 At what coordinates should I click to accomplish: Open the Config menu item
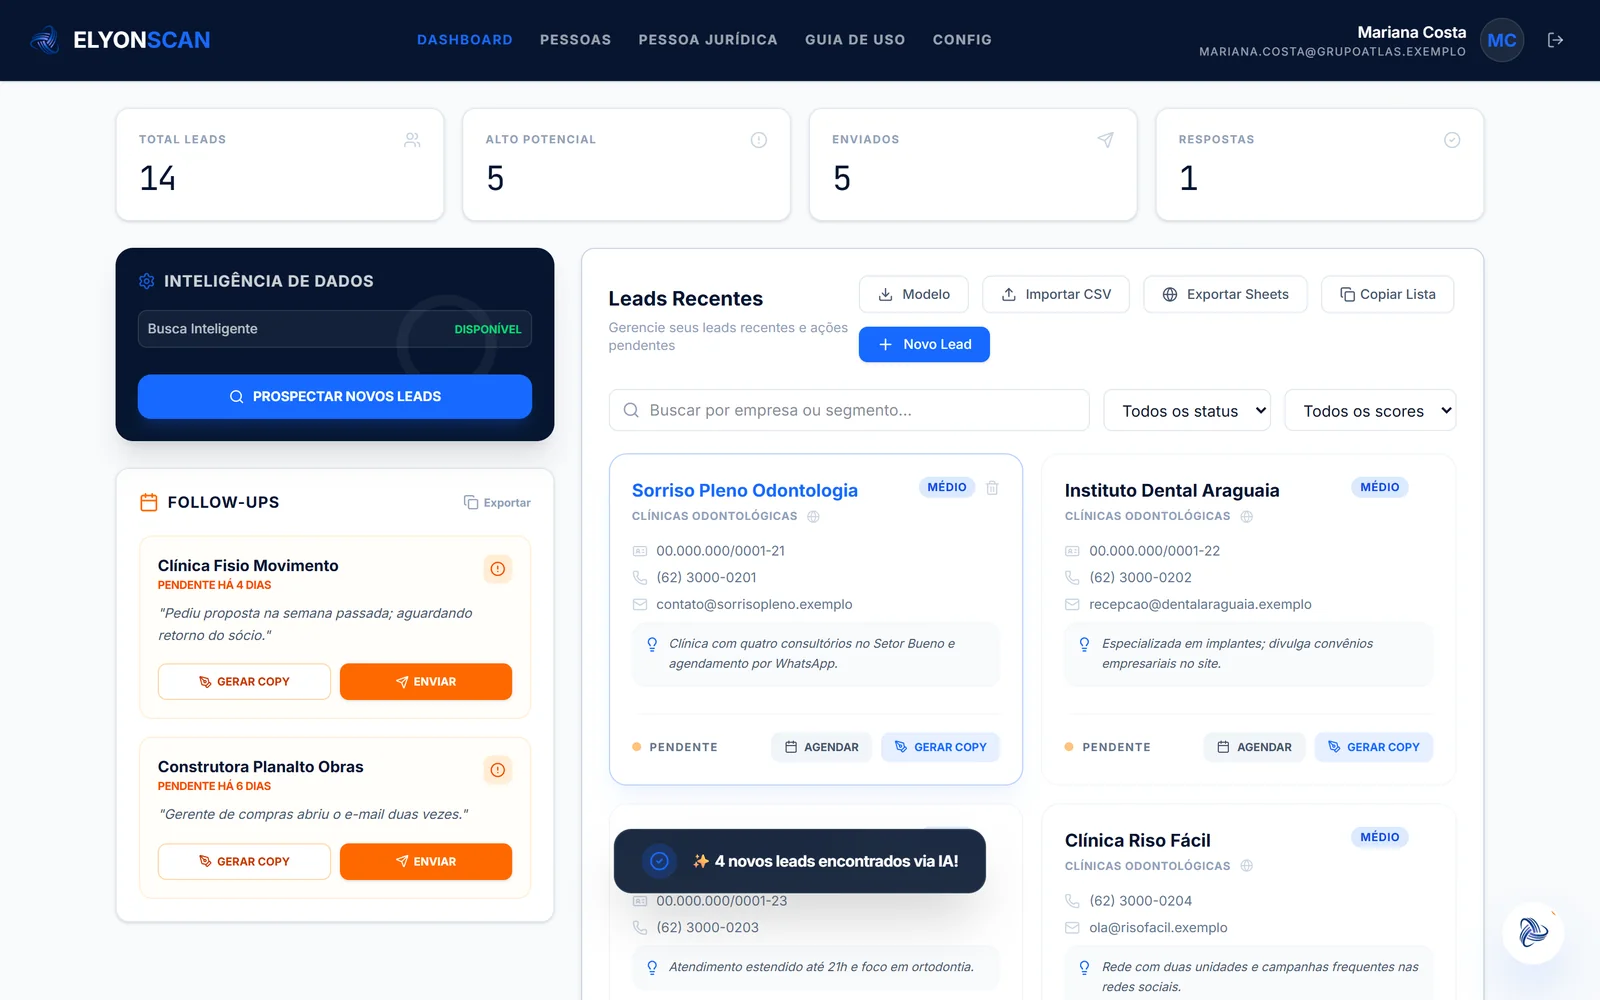pos(962,40)
